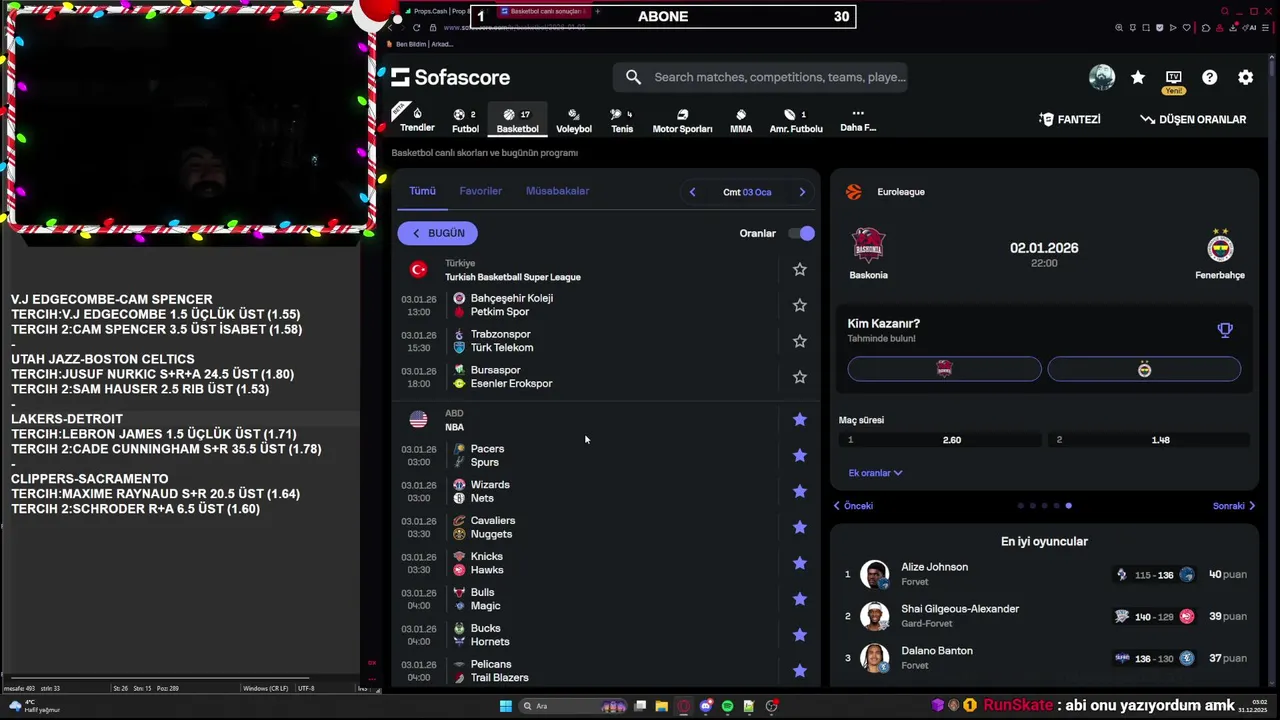
Task: Unstar the Cavaliers vs Nuggets match
Action: click(x=800, y=528)
